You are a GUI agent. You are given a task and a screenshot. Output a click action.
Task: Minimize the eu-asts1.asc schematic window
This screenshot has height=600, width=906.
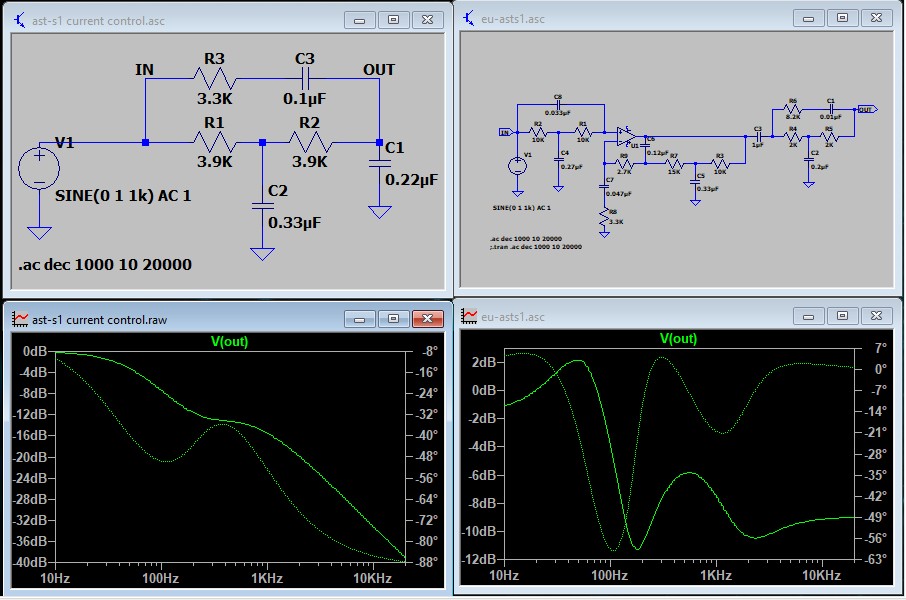[x=808, y=18]
